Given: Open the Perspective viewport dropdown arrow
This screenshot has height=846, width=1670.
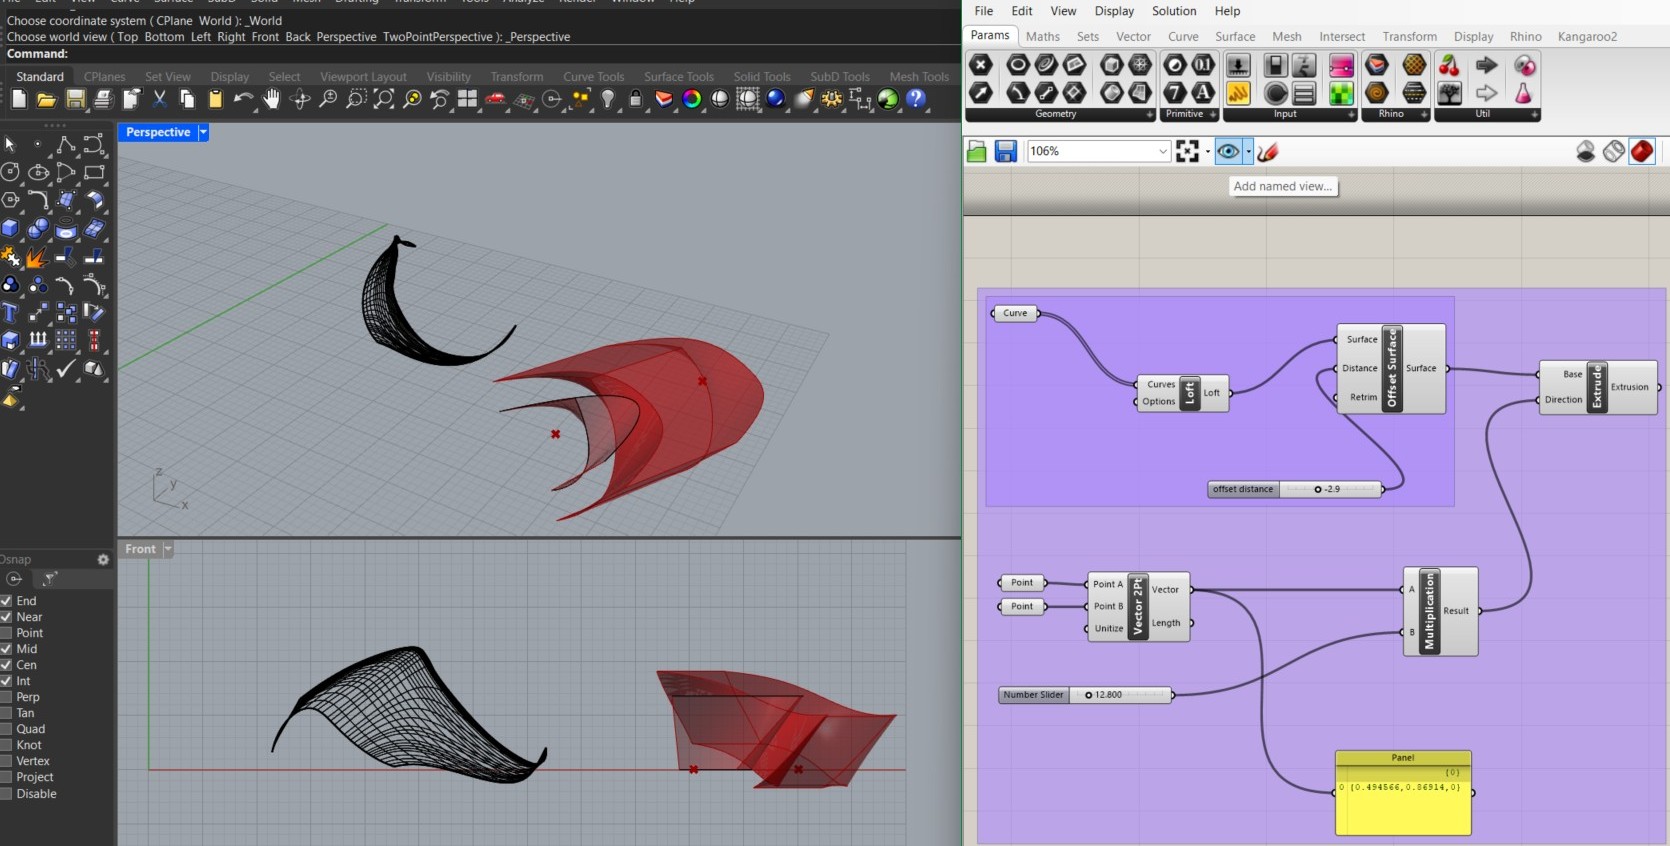Looking at the screenshot, I should 203,132.
